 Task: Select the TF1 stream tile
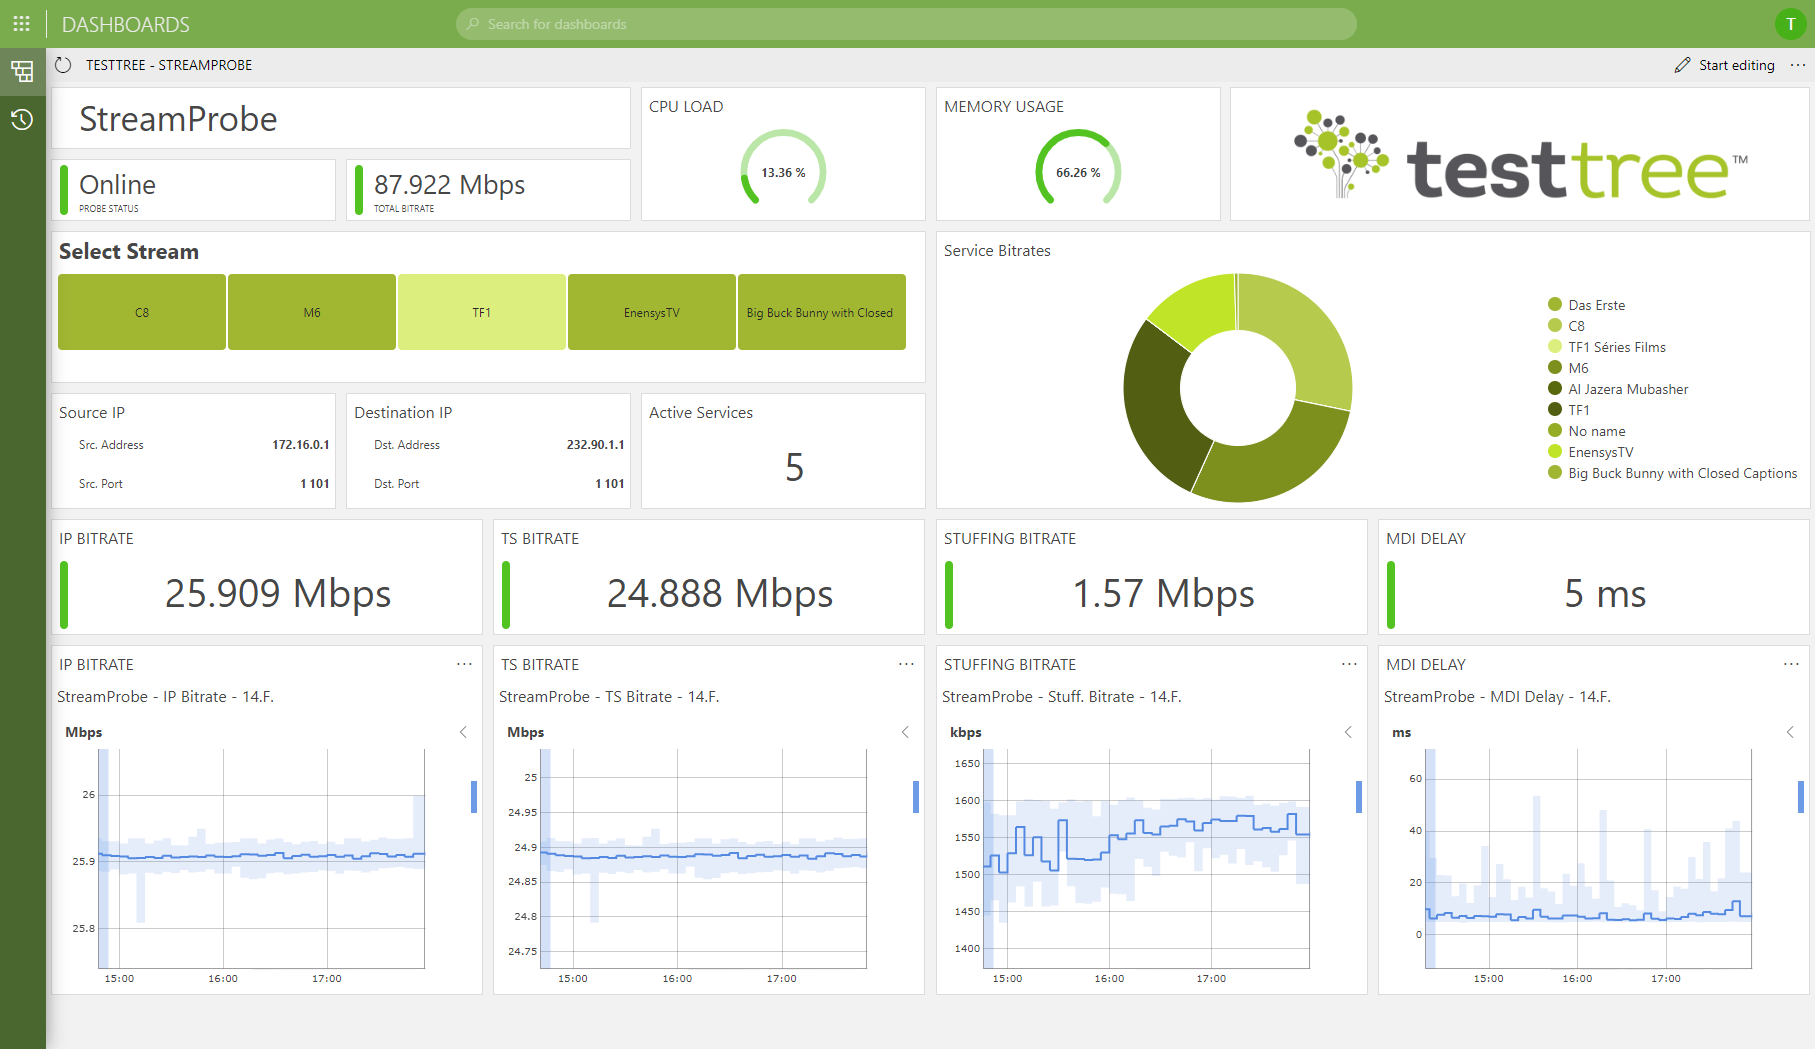coord(482,312)
